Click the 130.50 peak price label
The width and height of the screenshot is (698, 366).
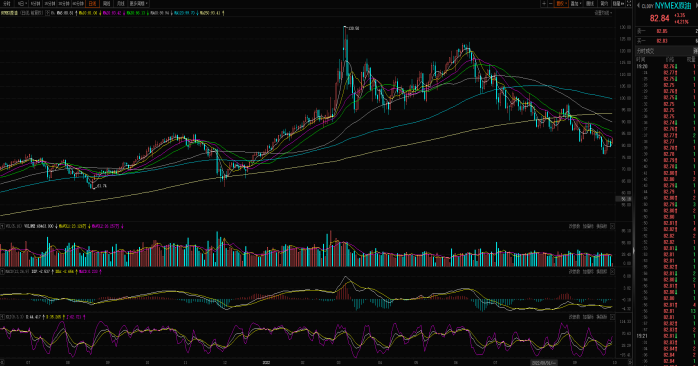pyautogui.click(x=353, y=28)
